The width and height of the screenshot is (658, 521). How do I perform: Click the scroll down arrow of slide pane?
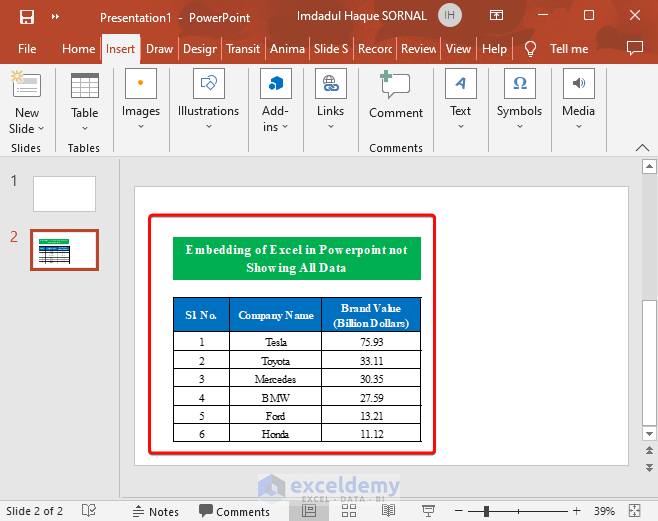coord(649,434)
